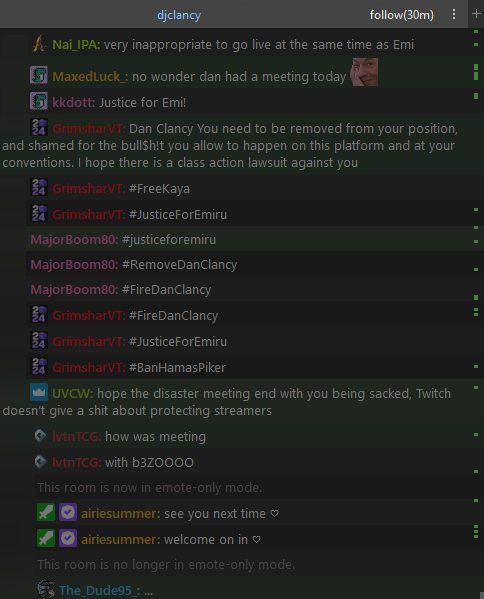The width and height of the screenshot is (484, 599).
Task: Click purple verified badge on 'welcome on in'
Action: 68,538
